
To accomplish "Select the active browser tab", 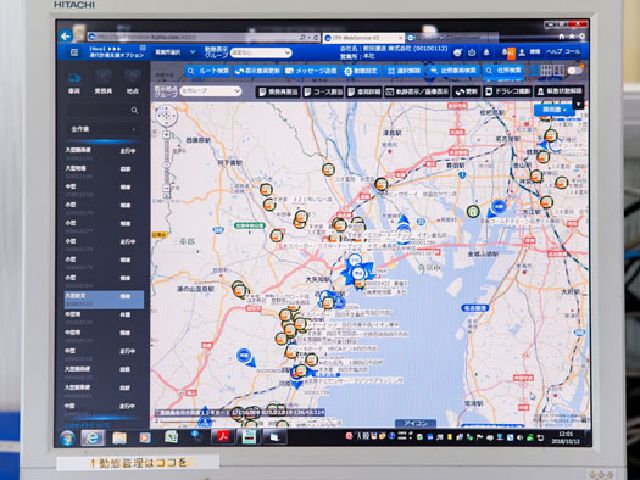I will 363,38.
